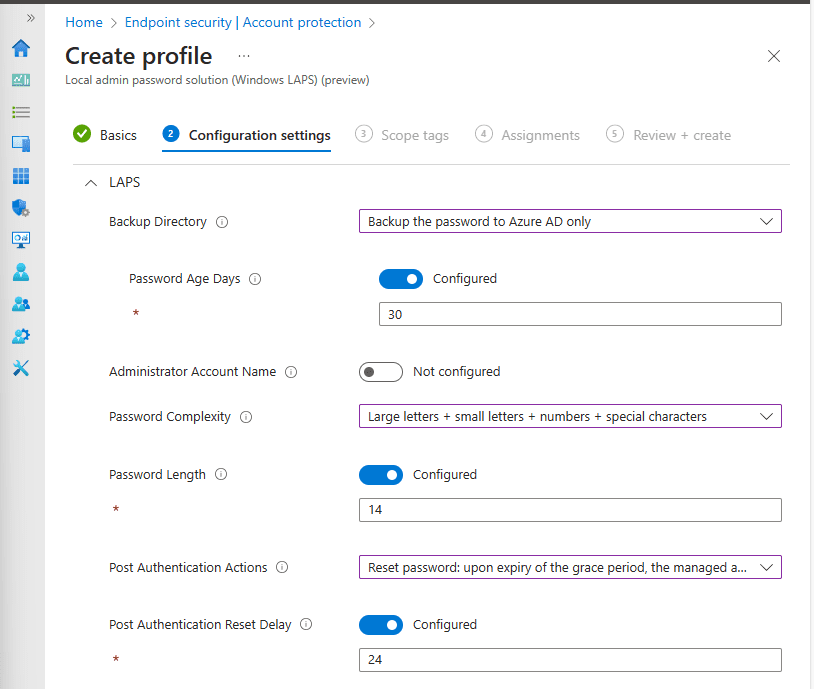Image resolution: width=814 pixels, height=689 pixels.
Task: Collapse the LAPS settings section
Action: pyautogui.click(x=89, y=182)
